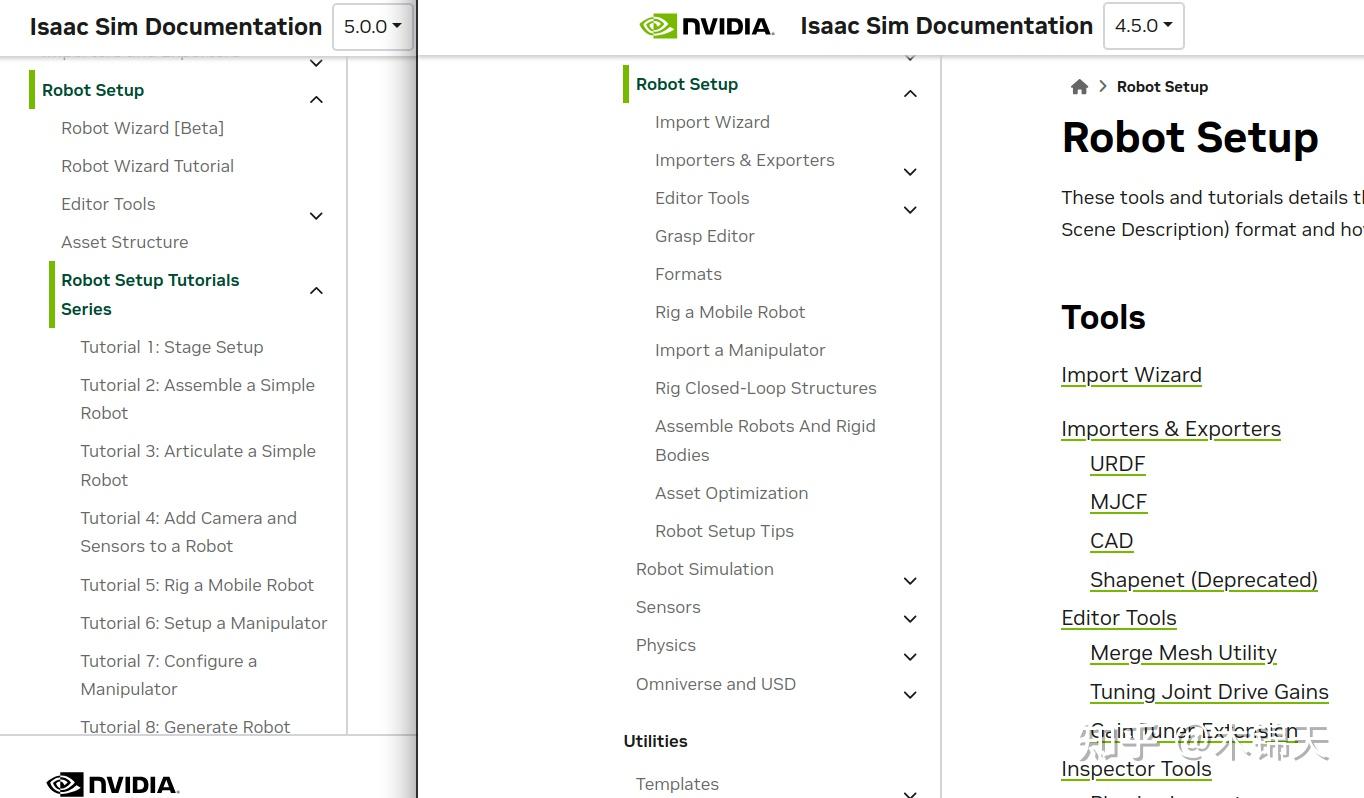Viewport: 1364px width, 798px height.
Task: Expand the Importers & Exporters sidebar item
Action: click(910, 172)
